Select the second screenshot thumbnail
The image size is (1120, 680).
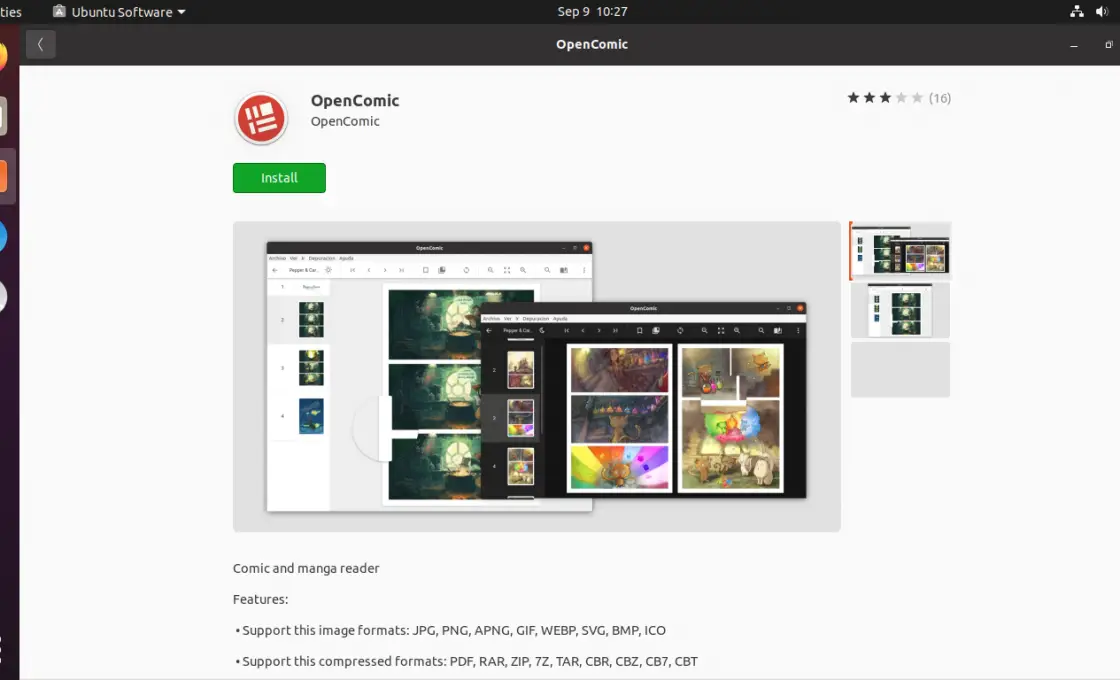[x=900, y=310]
